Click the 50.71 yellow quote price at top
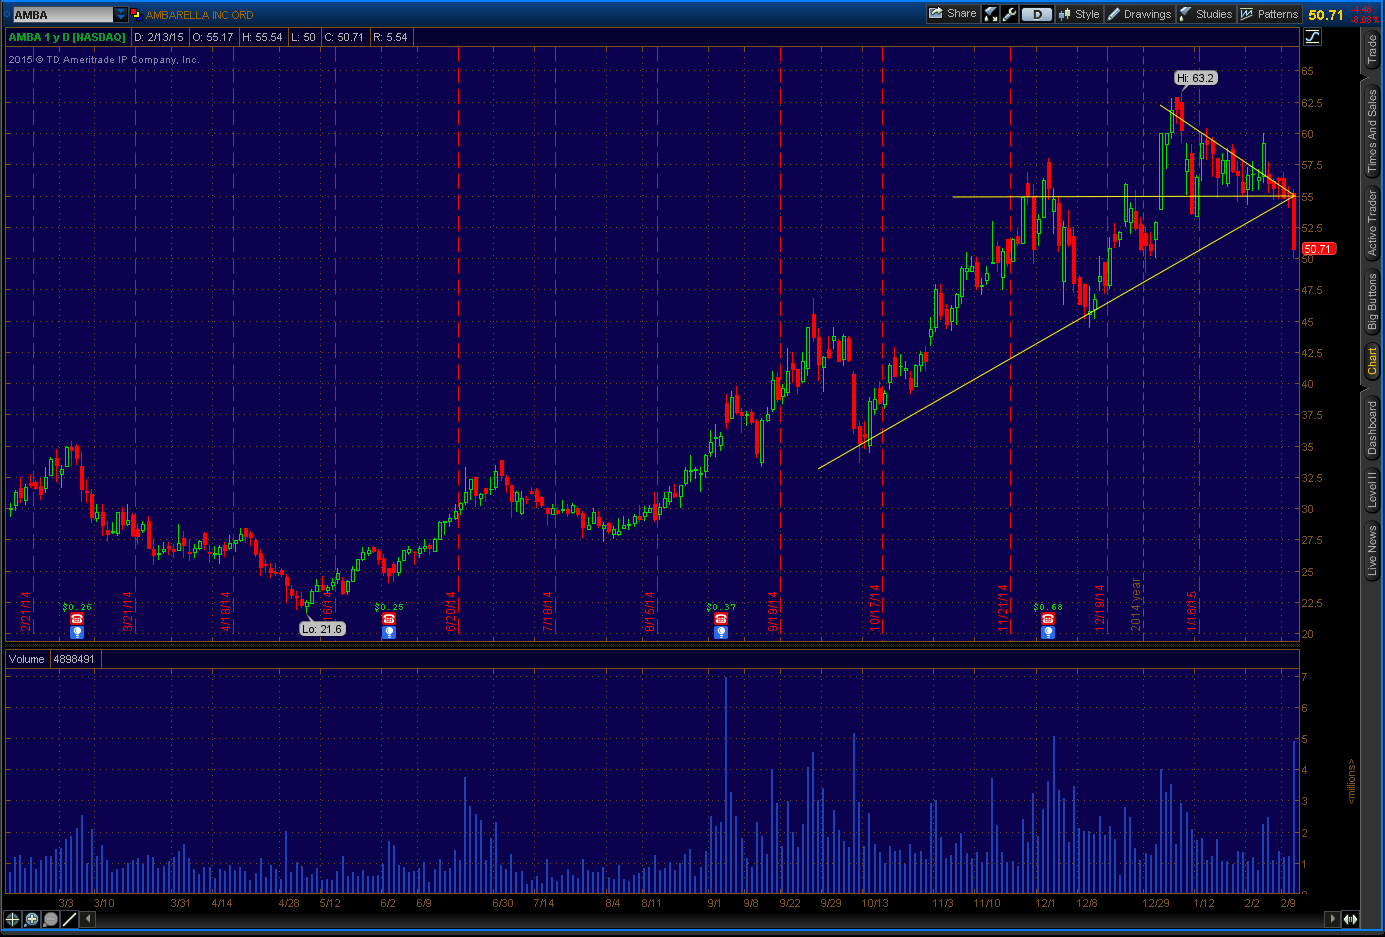The image size is (1385, 937). [x=1325, y=15]
